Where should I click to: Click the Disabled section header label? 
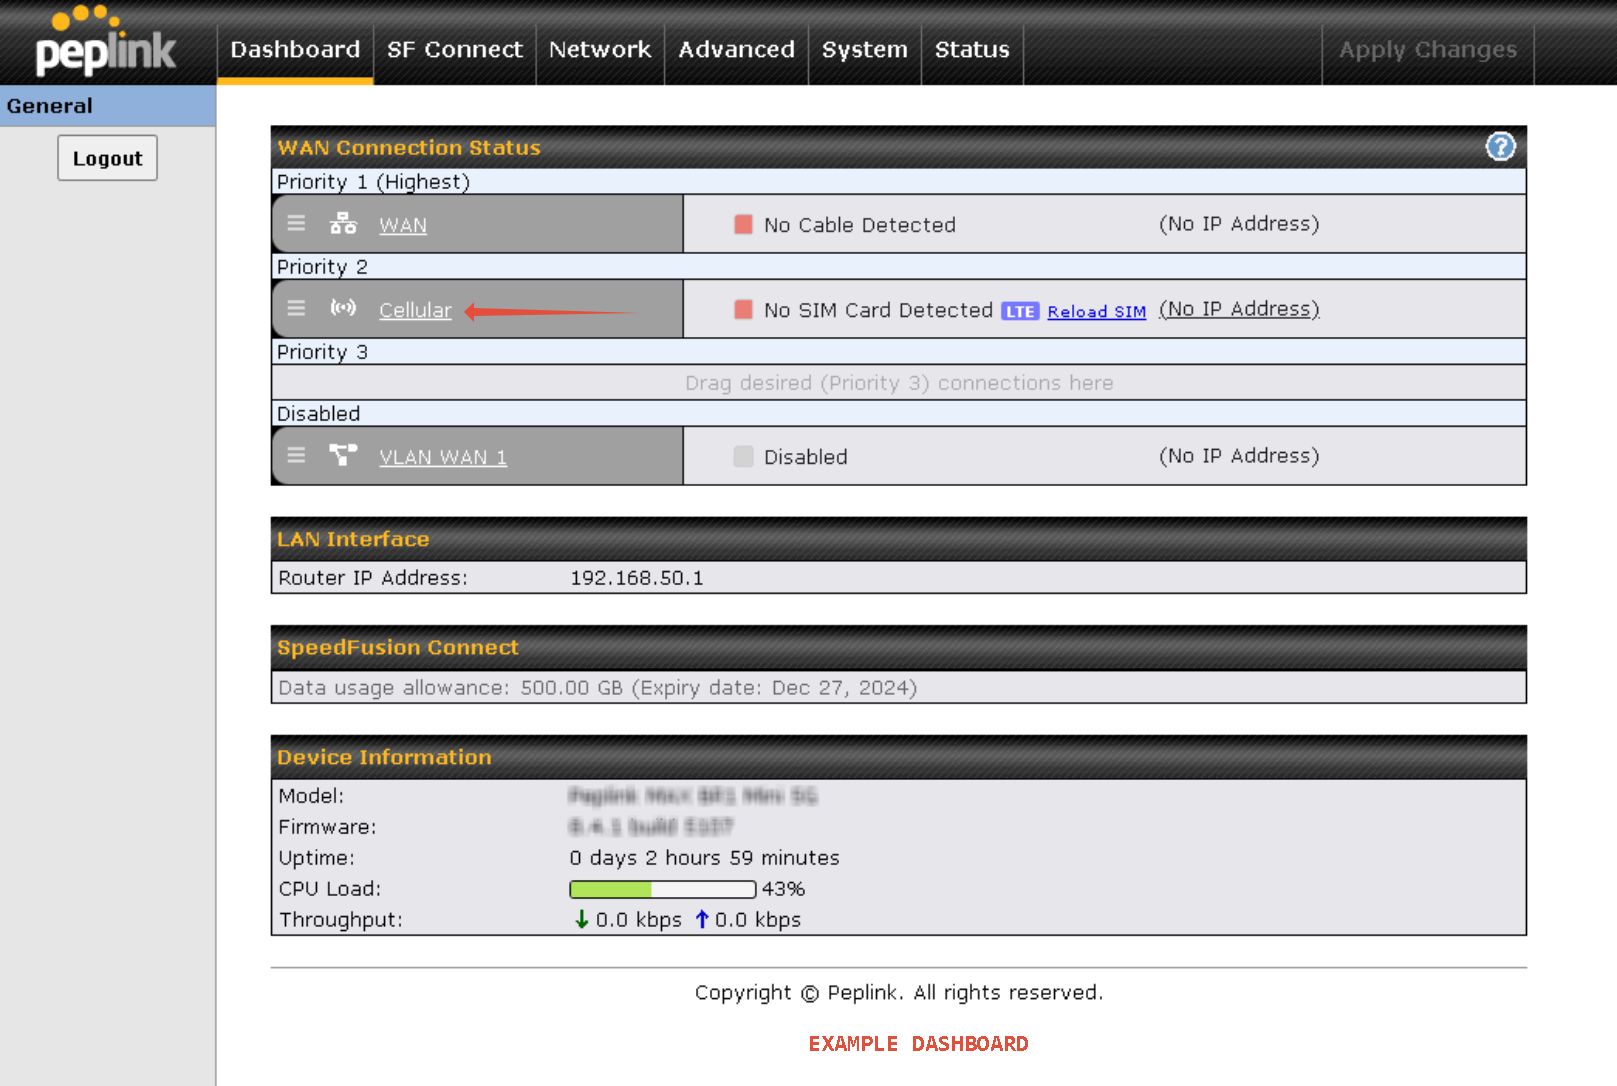point(318,414)
